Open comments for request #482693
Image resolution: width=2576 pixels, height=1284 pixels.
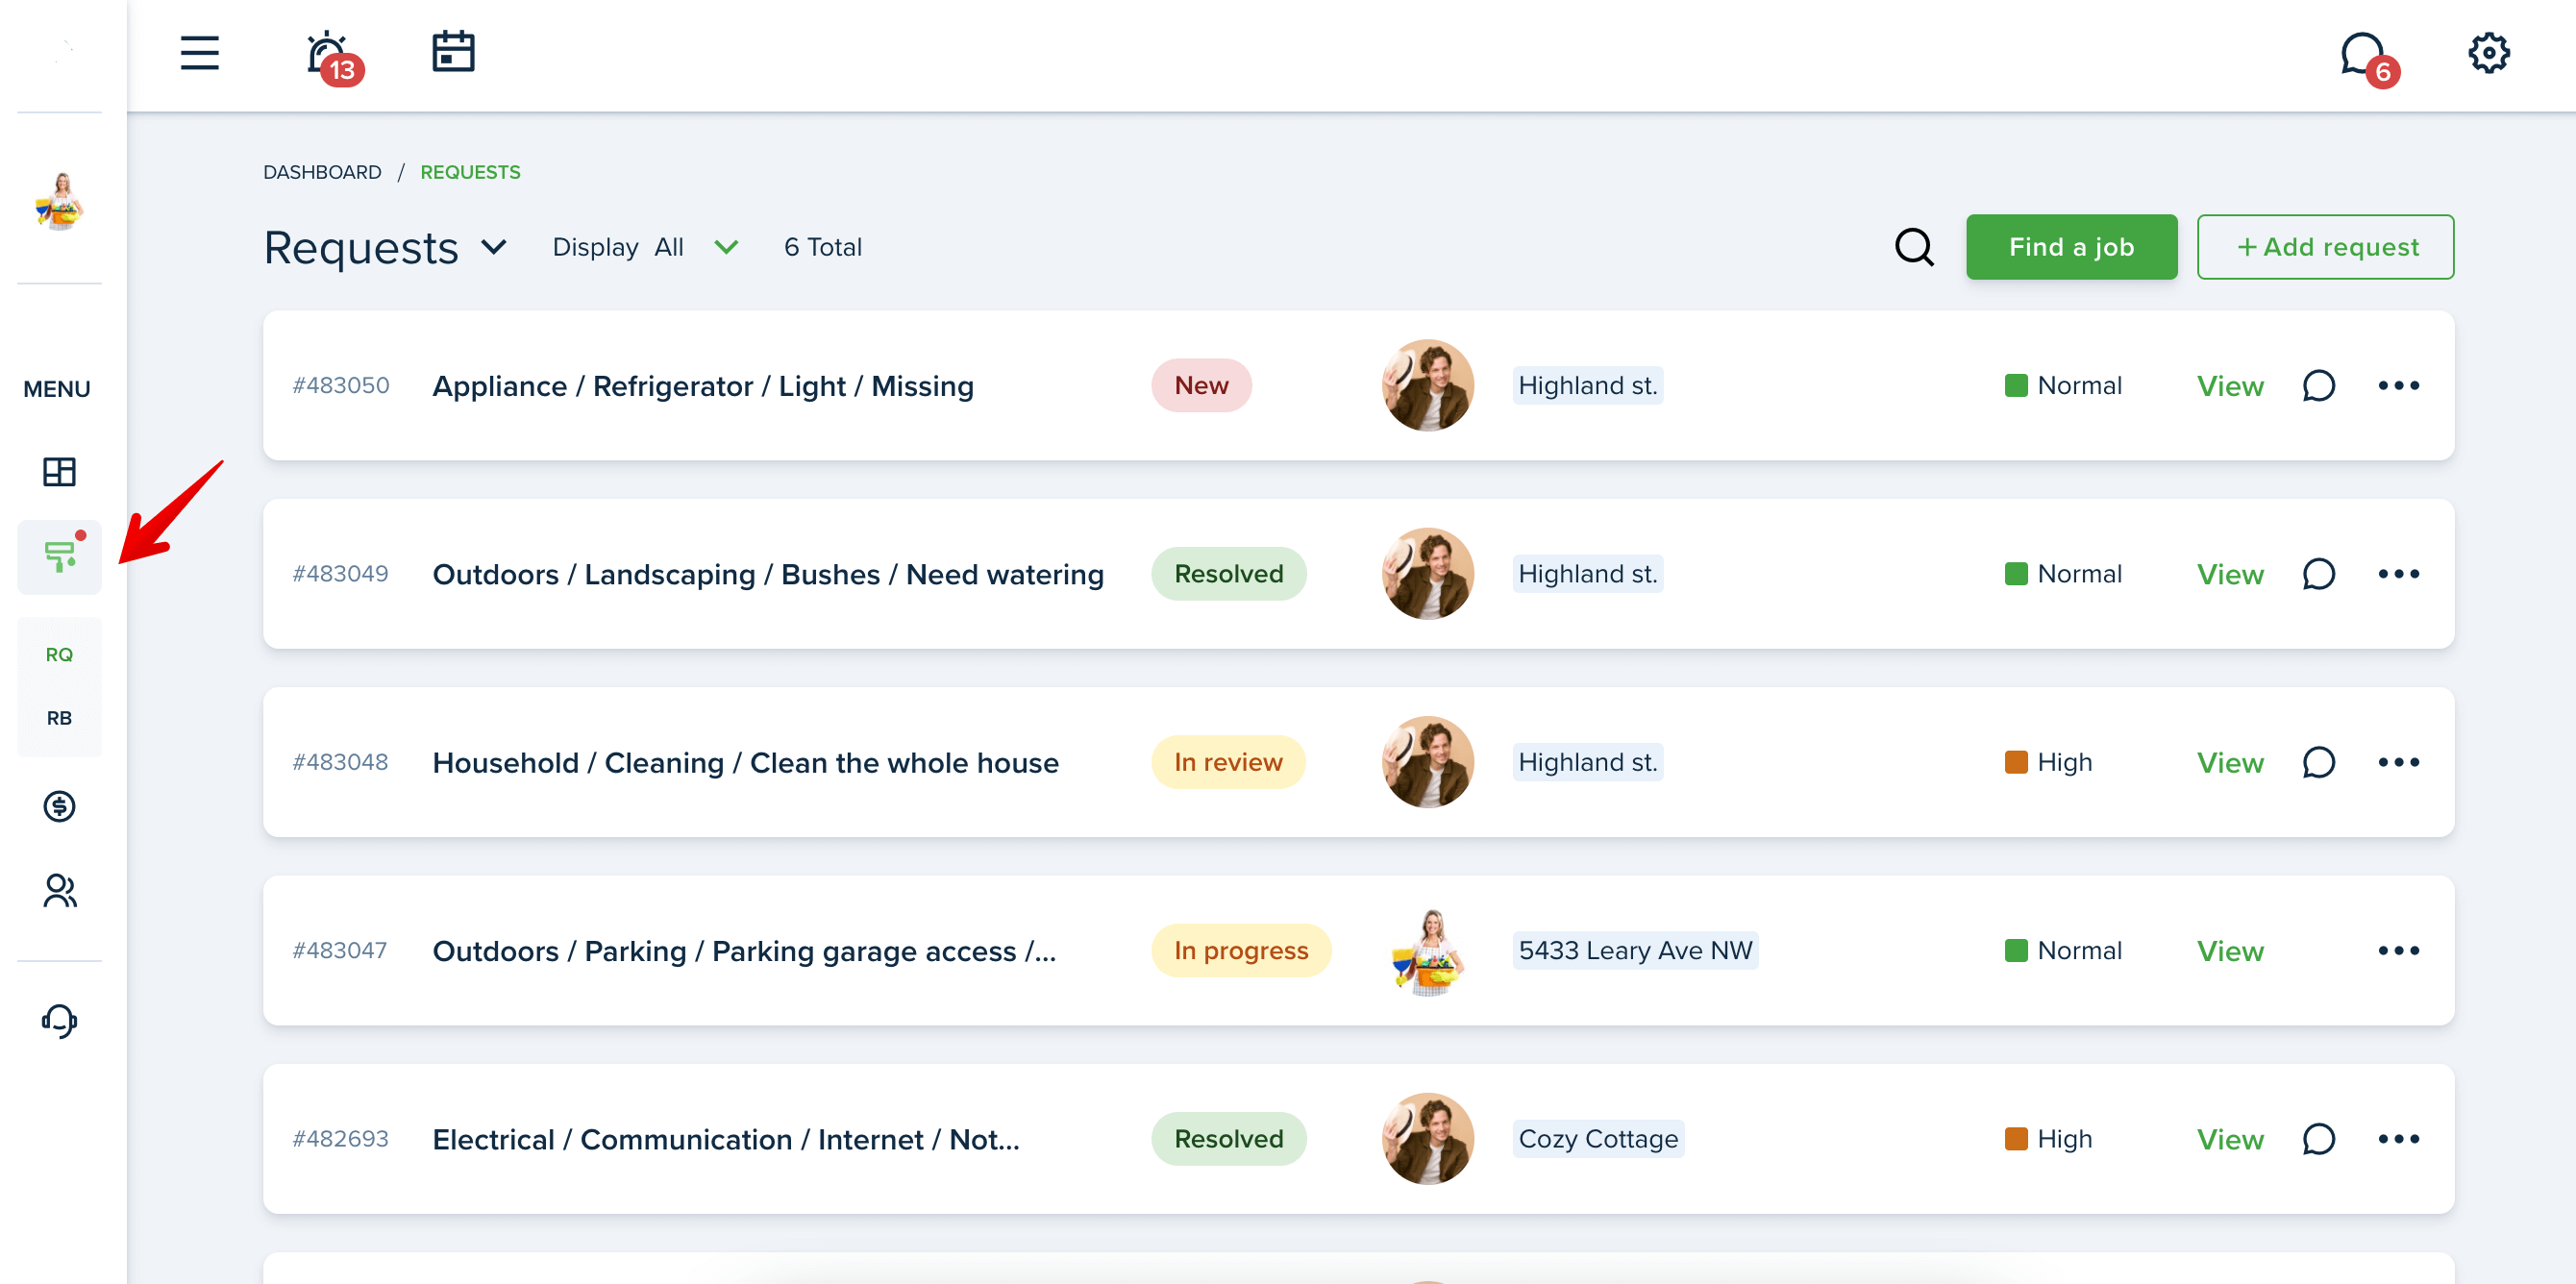[2318, 1139]
